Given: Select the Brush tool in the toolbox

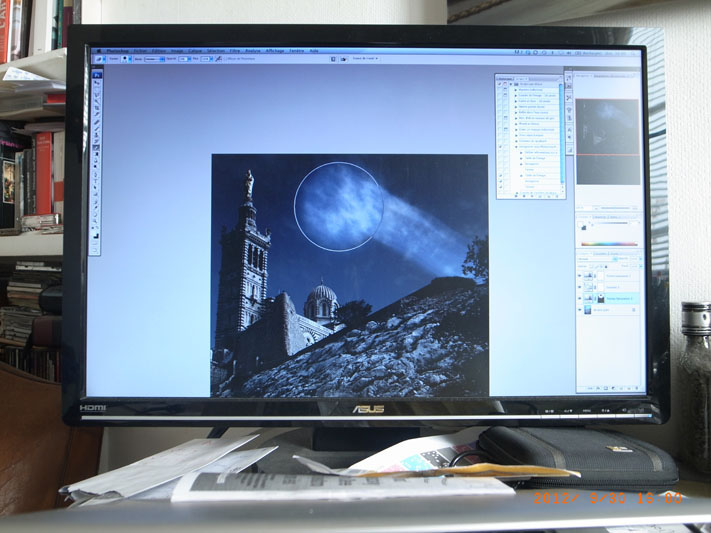Looking at the screenshot, I should click(97, 129).
